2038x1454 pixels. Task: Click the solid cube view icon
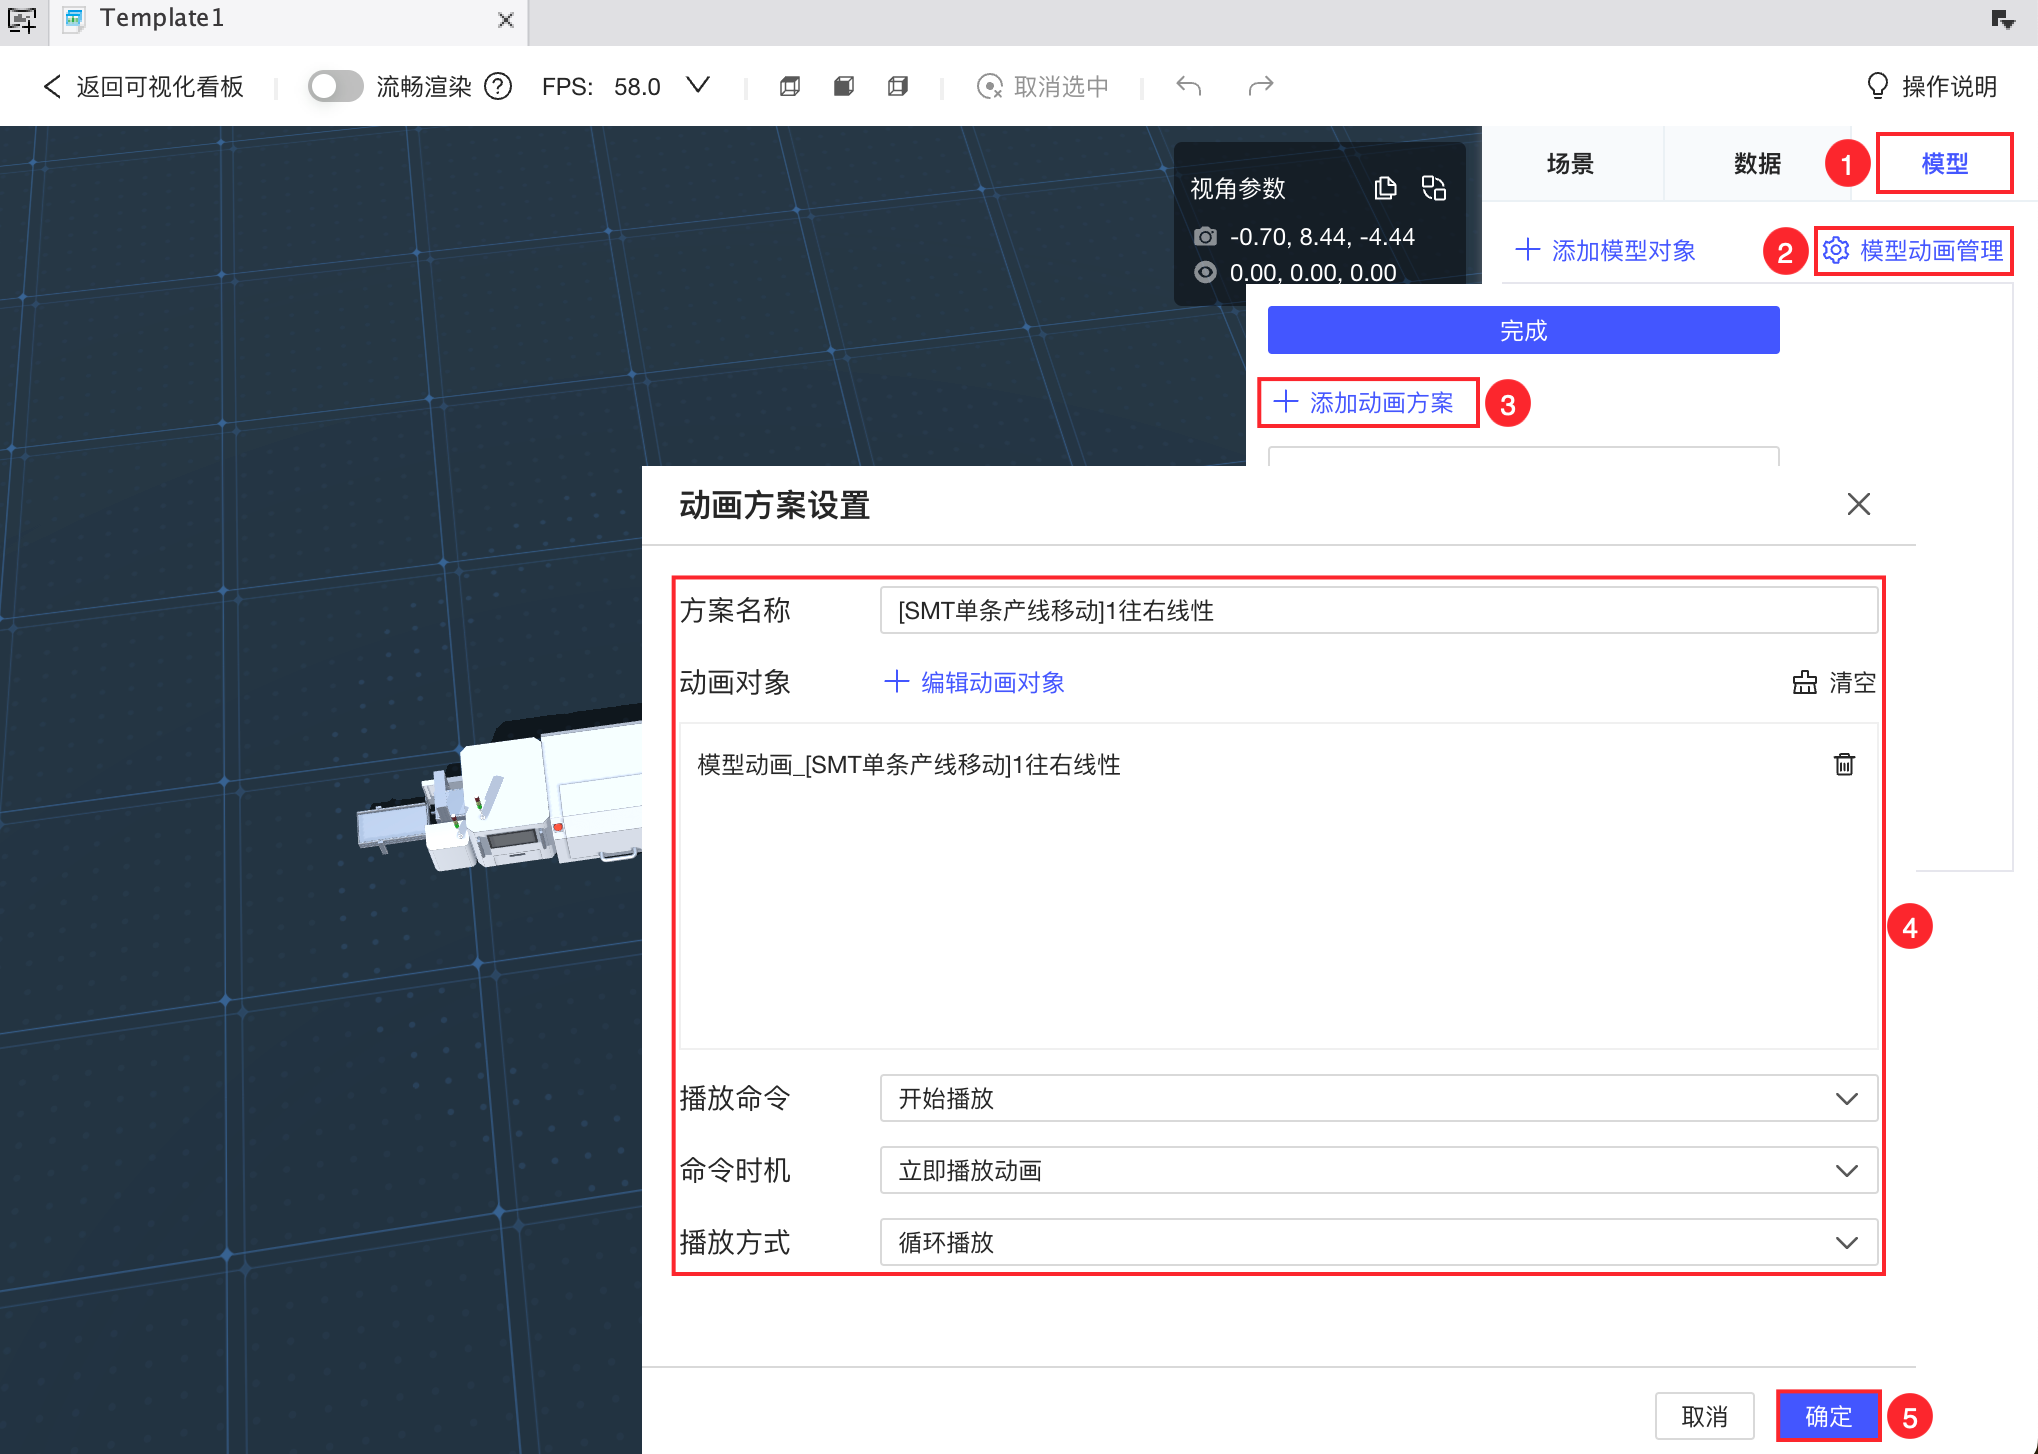pos(844,86)
